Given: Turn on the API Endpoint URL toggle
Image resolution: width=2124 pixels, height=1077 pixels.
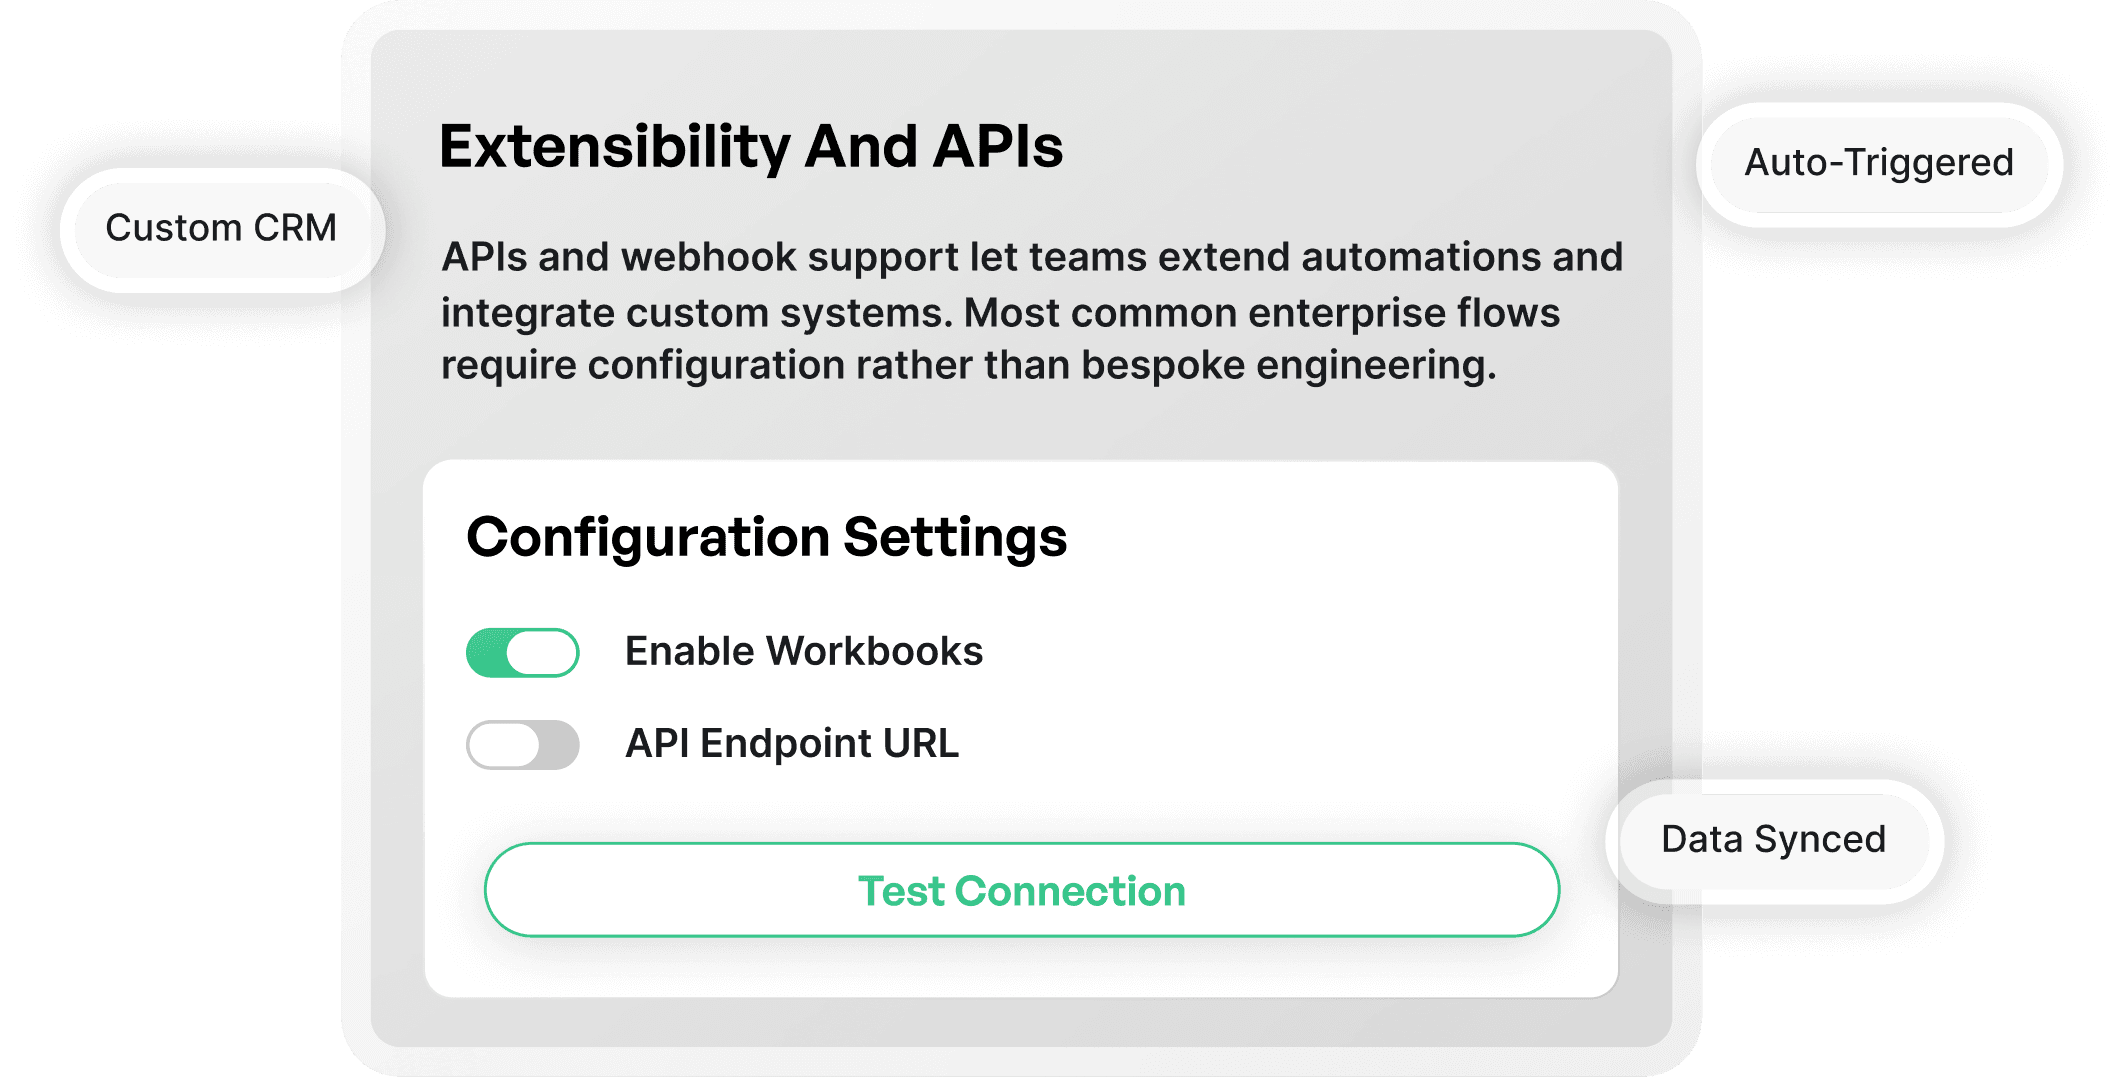Looking at the screenshot, I should tap(522, 744).
